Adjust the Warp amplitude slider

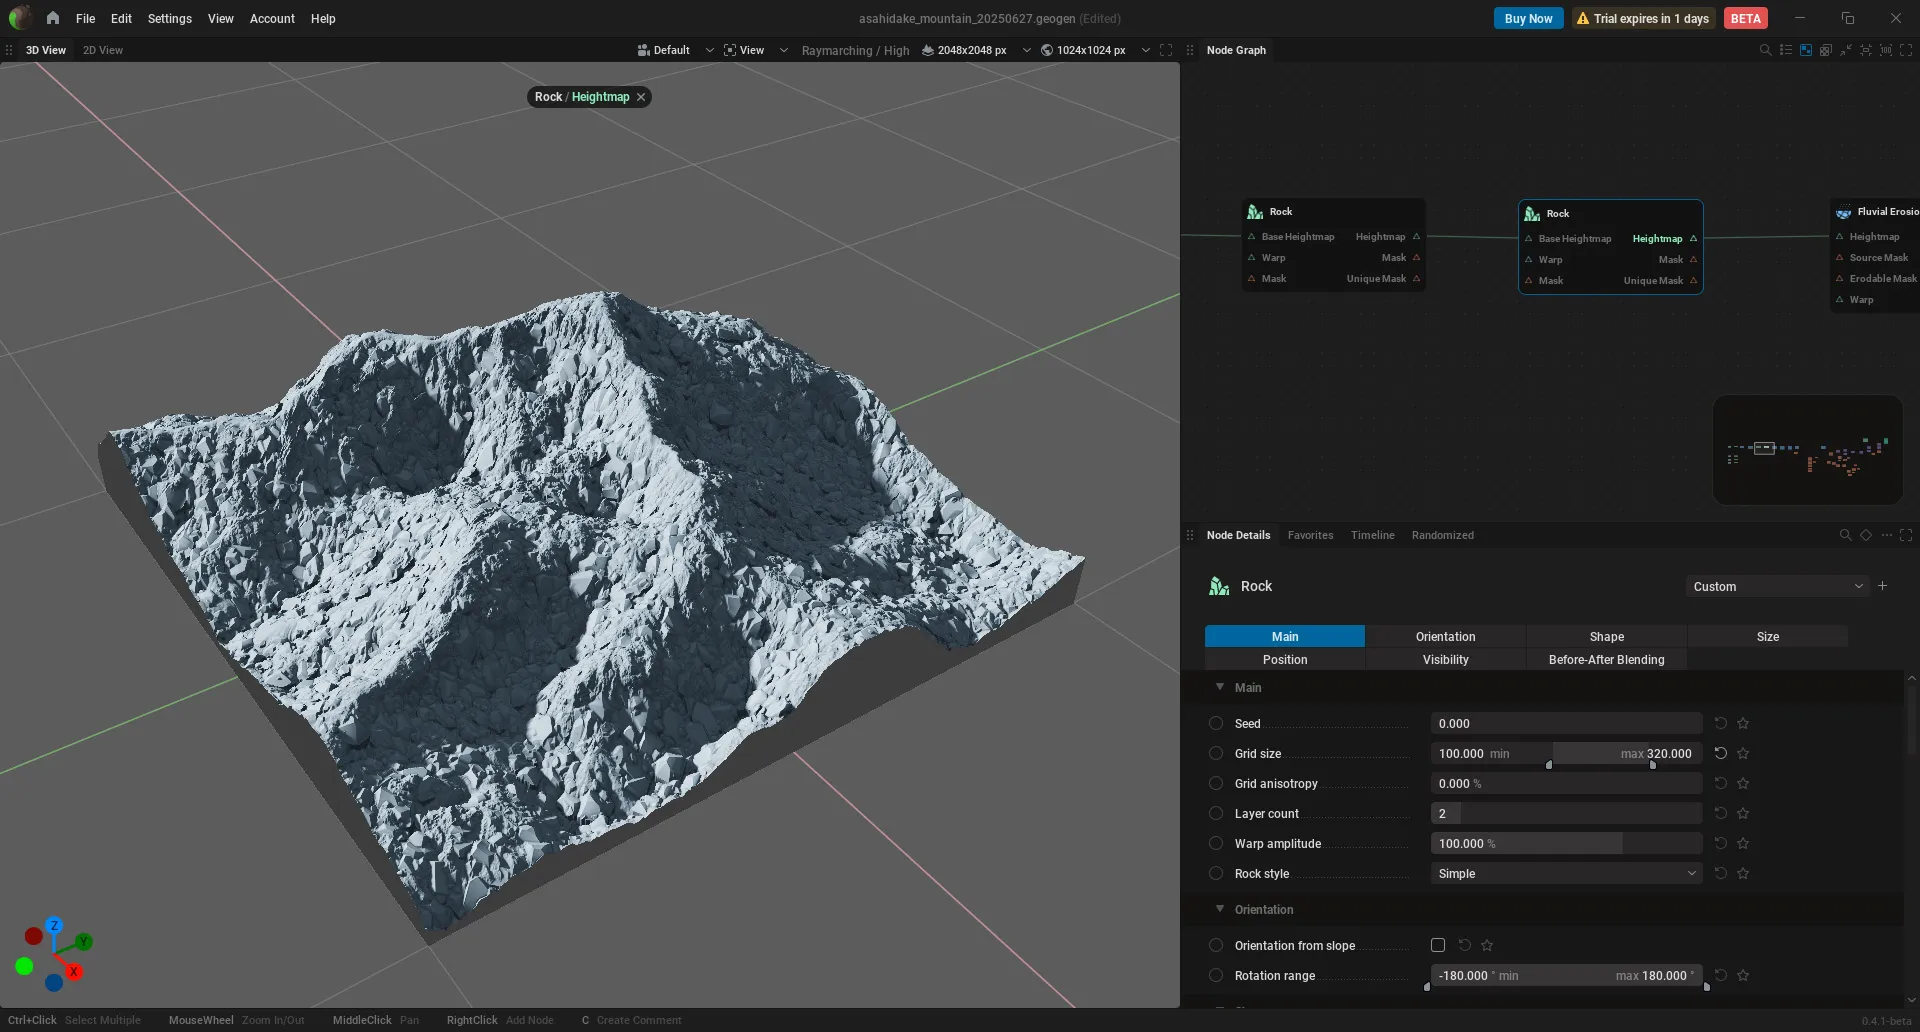pyautogui.click(x=1566, y=843)
